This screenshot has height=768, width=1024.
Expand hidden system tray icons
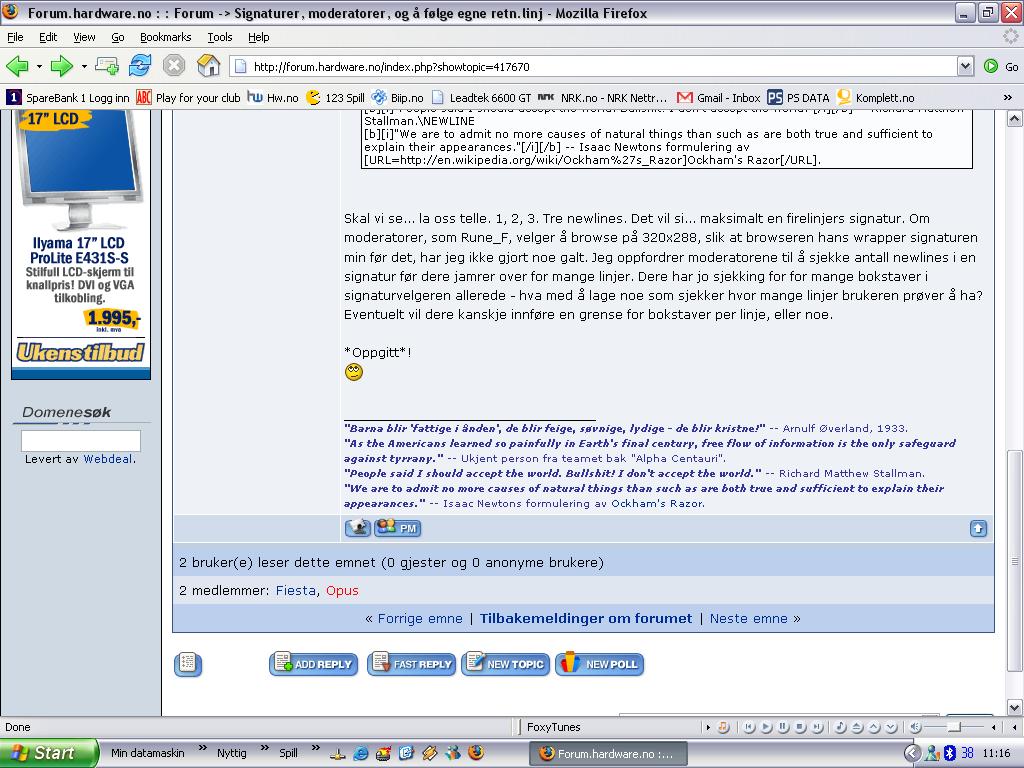point(912,753)
